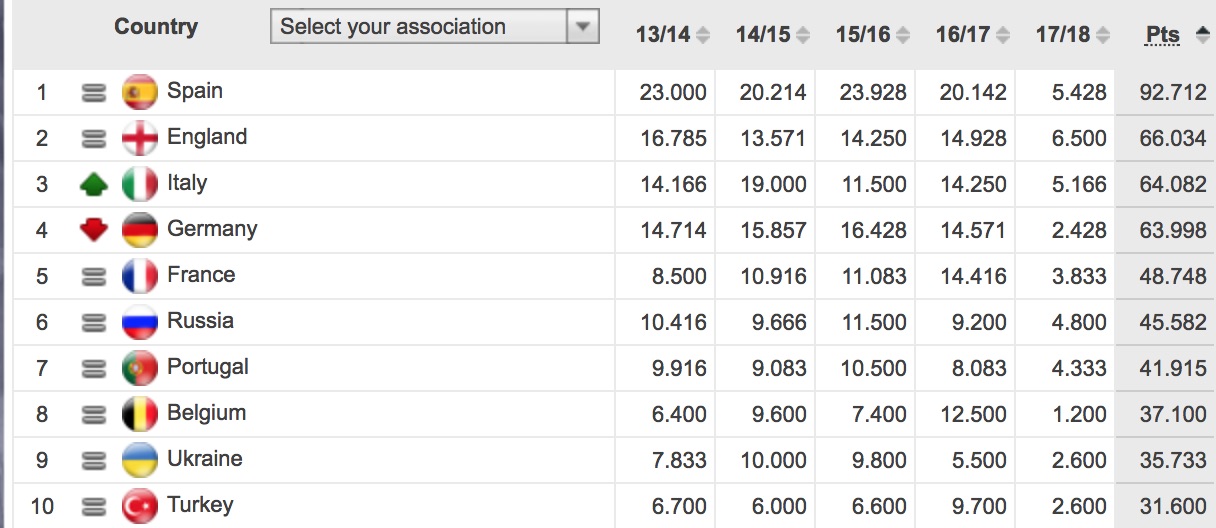The height and width of the screenshot is (528, 1216).
Task: Click the association dropdown arrow button
Action: point(582,27)
